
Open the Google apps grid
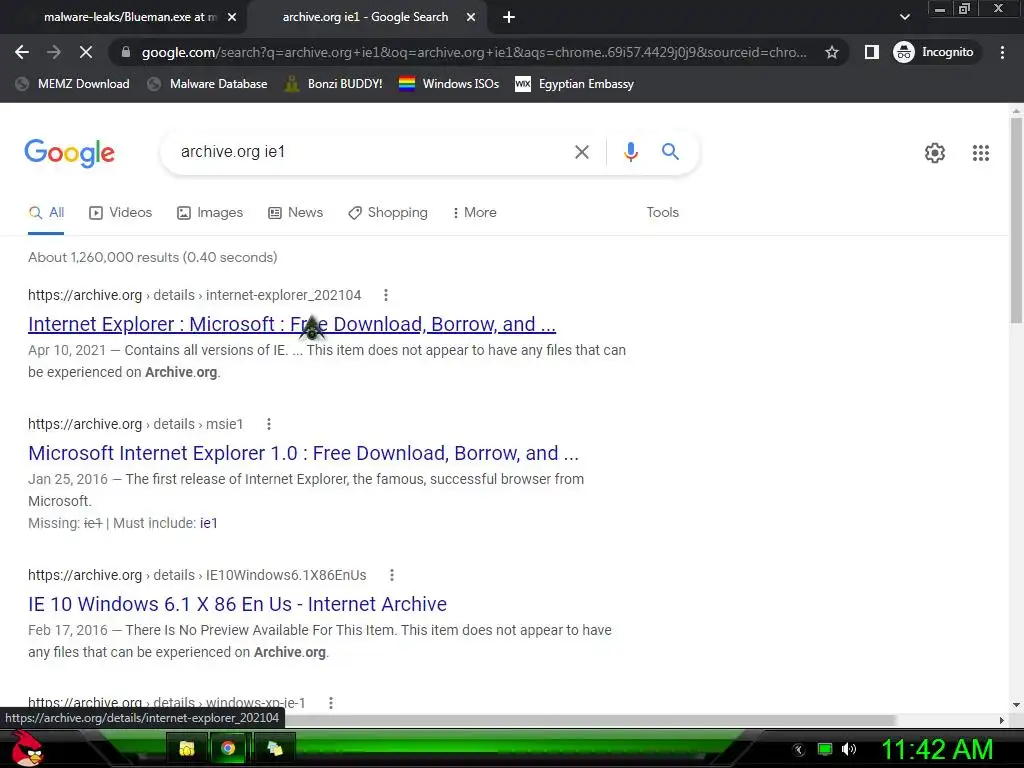pos(980,153)
